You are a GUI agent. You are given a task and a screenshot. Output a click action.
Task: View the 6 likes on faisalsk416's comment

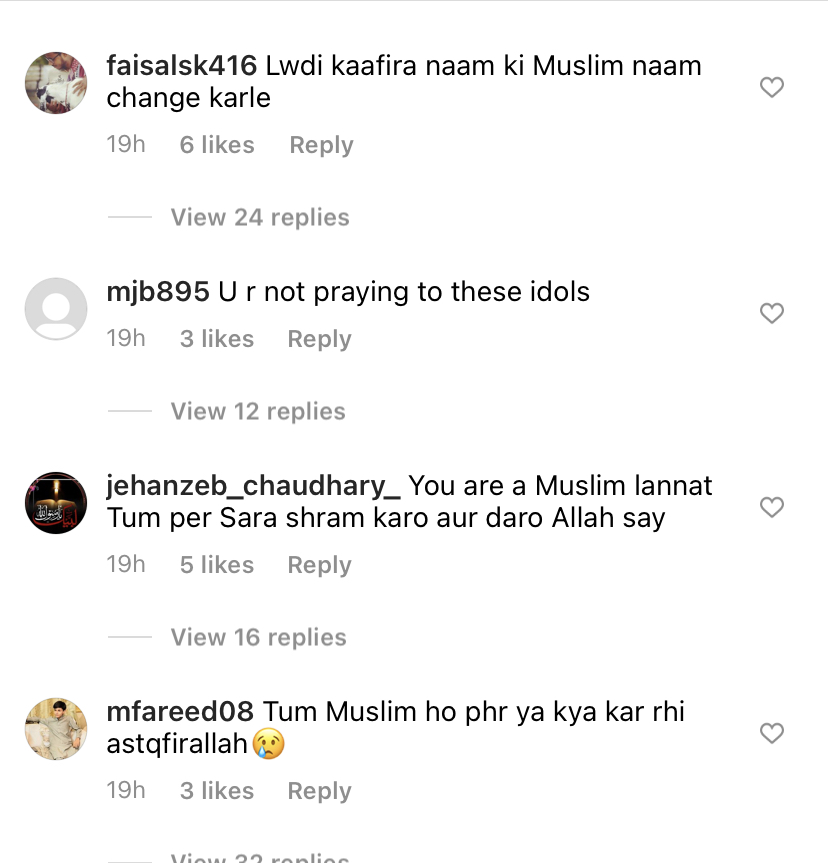pos(217,146)
